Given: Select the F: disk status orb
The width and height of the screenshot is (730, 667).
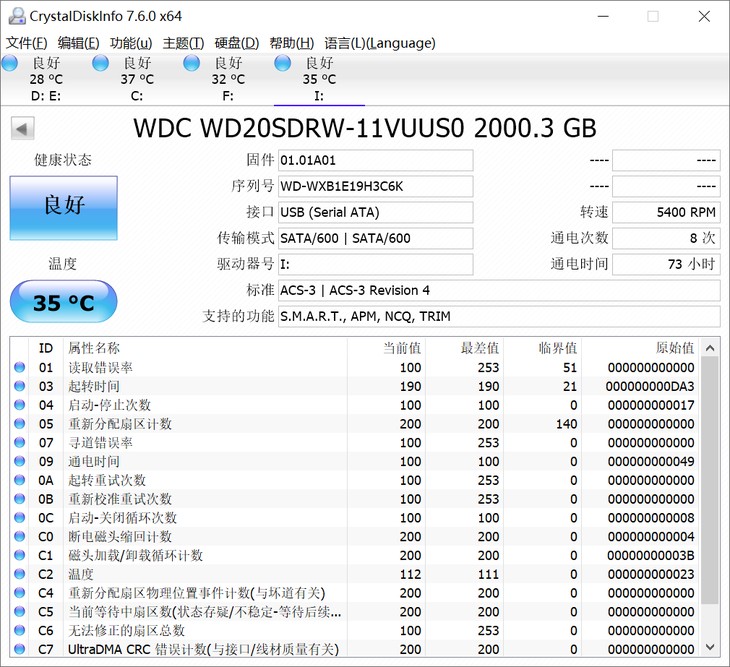Looking at the screenshot, I should (x=191, y=63).
